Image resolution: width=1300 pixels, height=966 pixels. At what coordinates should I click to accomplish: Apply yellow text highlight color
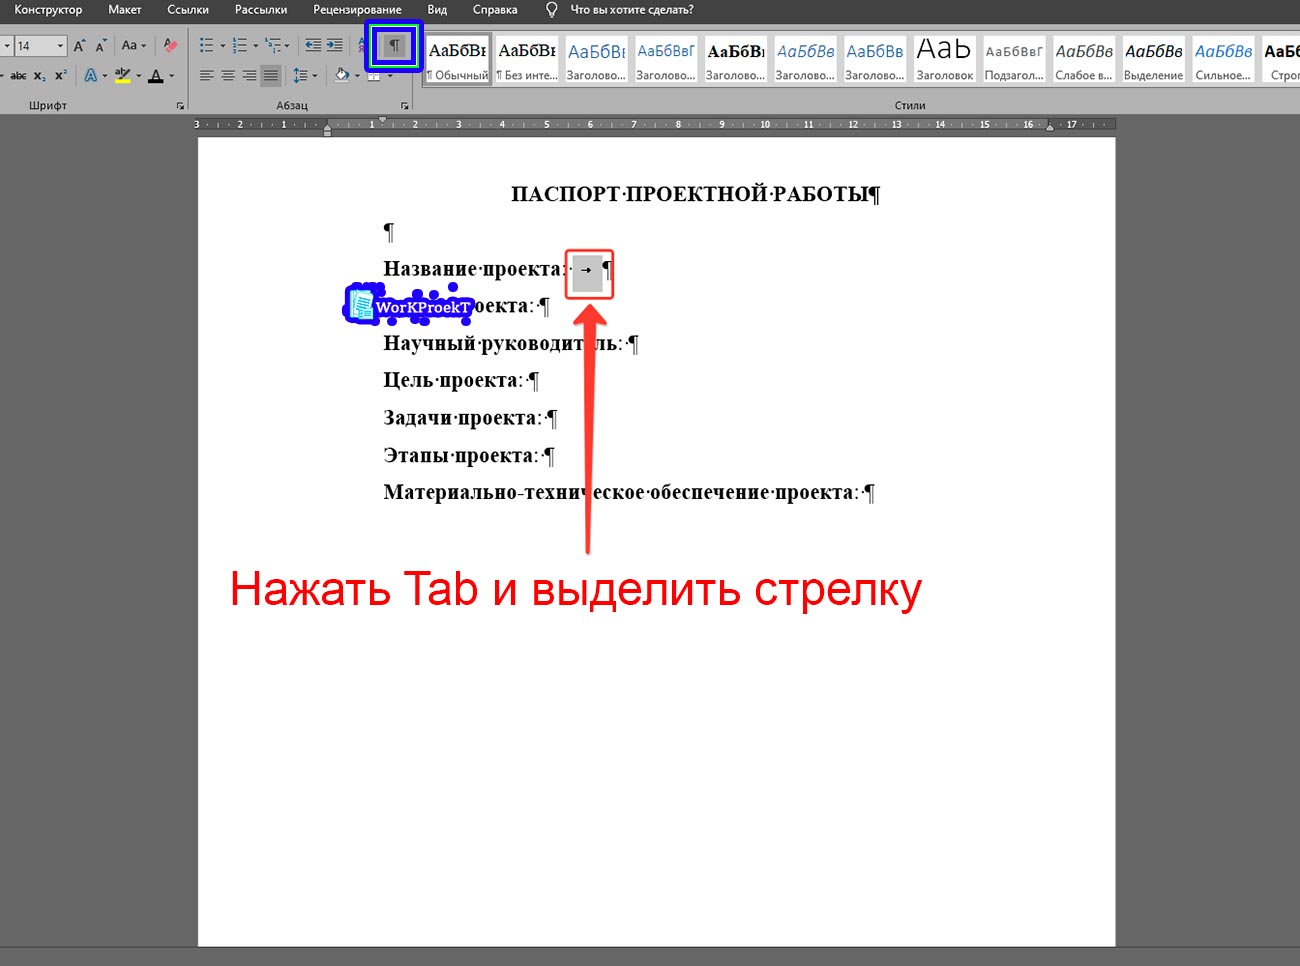pyautogui.click(x=122, y=75)
